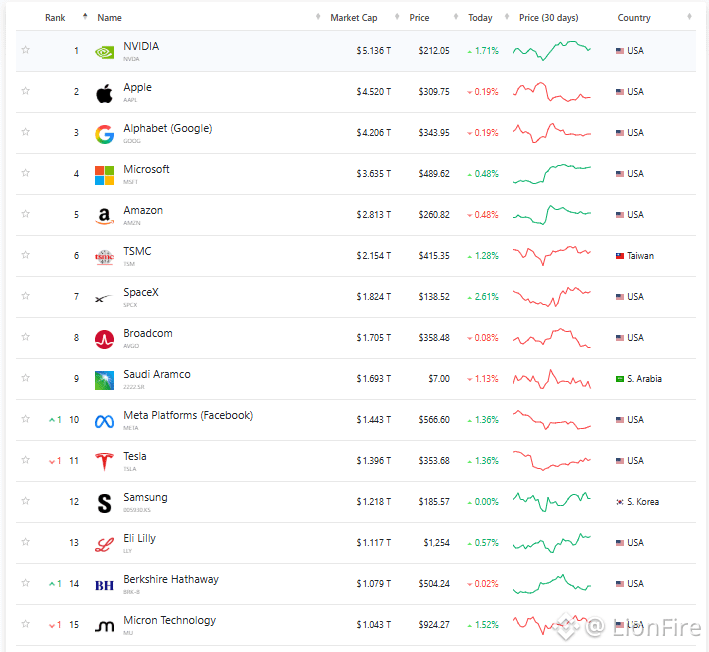Open the Alphabet (Google) company link

pos(168,128)
